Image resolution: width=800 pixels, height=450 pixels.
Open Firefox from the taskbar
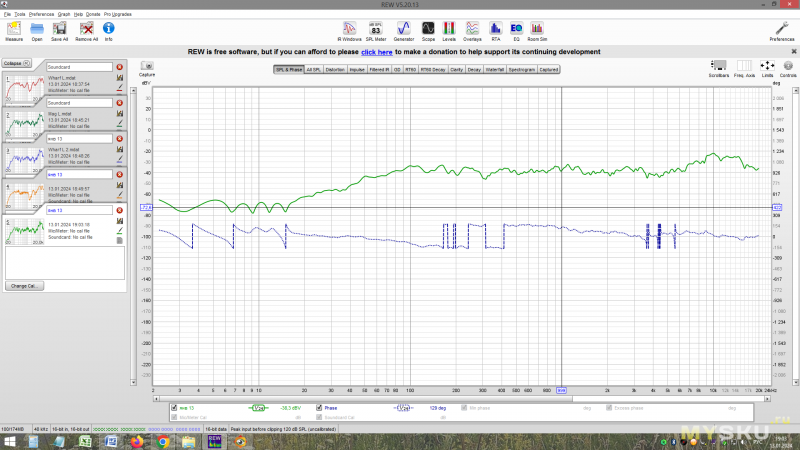tap(137, 441)
